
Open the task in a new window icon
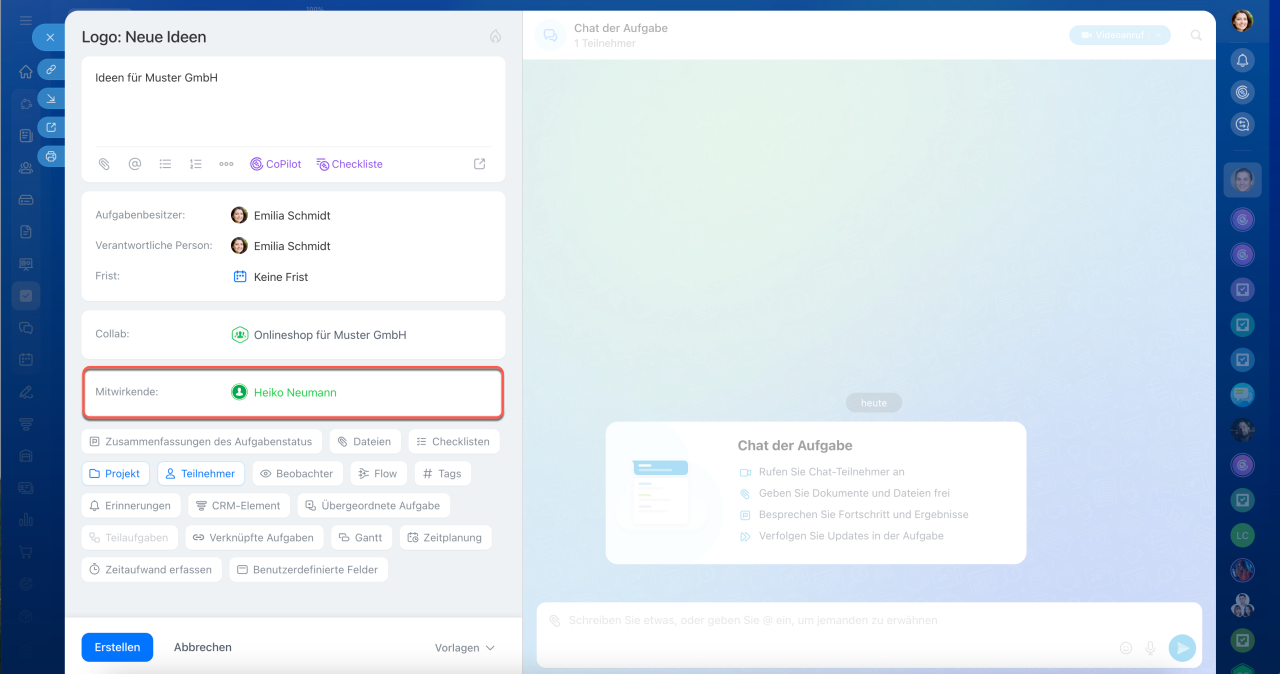[x=51, y=127]
